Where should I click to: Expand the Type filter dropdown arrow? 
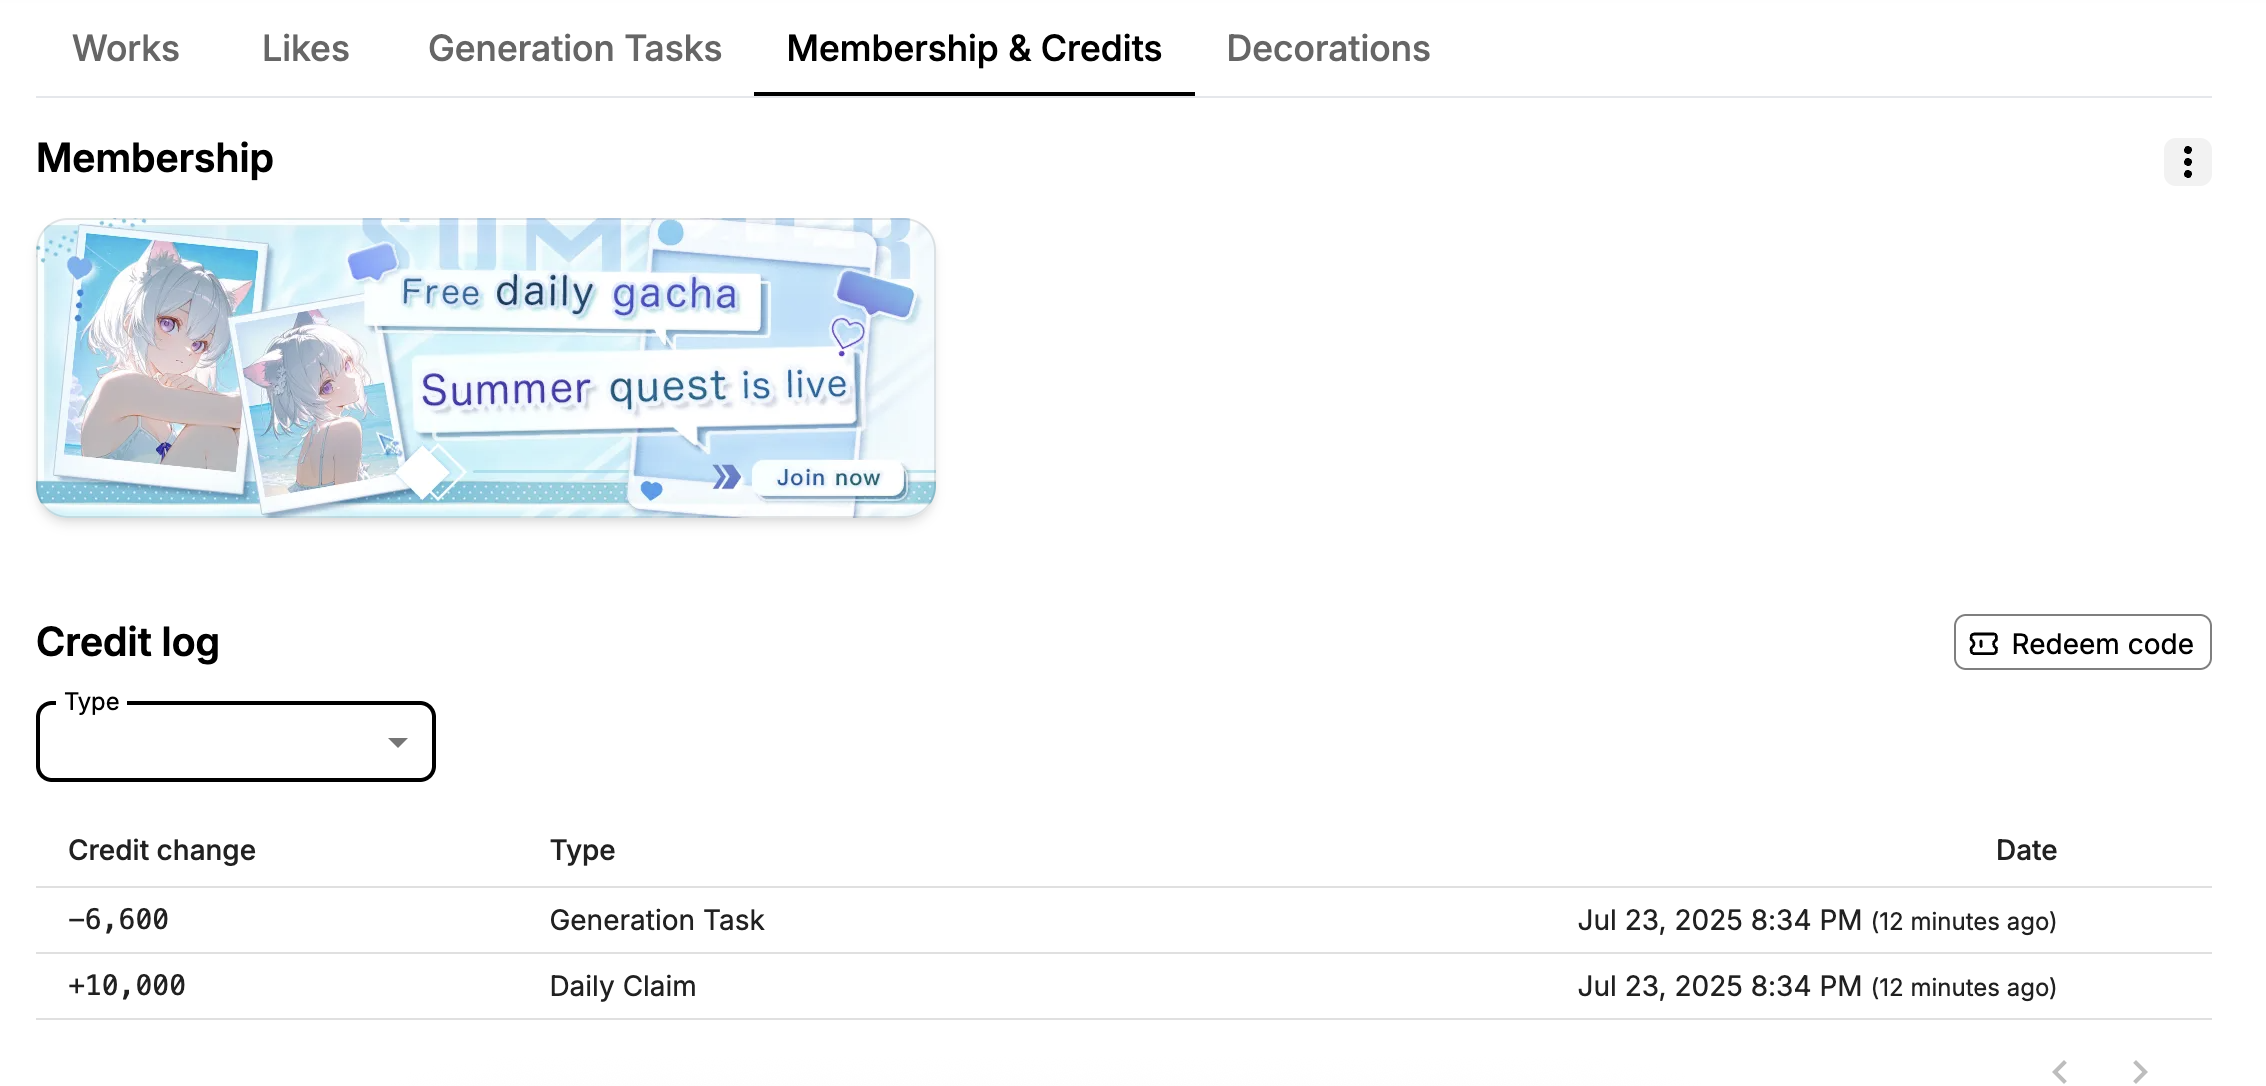pyautogui.click(x=398, y=742)
